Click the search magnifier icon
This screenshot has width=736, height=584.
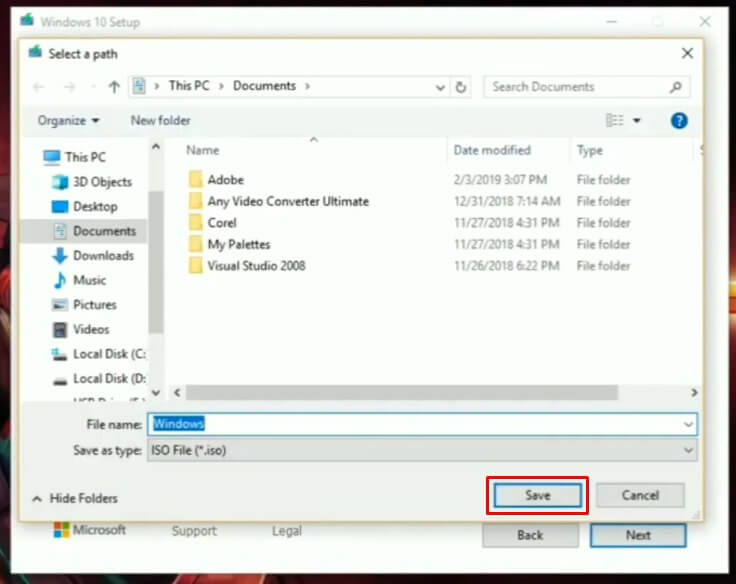tap(675, 87)
